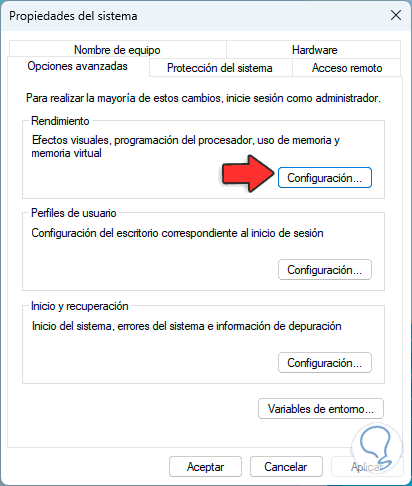Select the Opciones avanzadas tab

coord(78,66)
